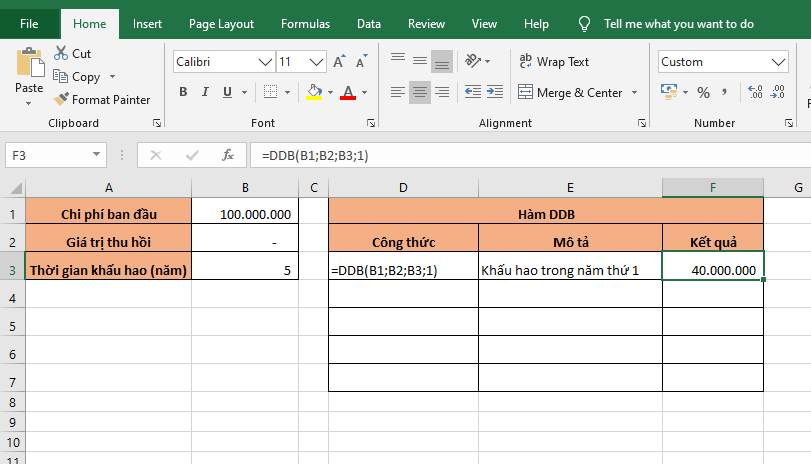Click the Tell me lightbulb icon

tap(584, 24)
